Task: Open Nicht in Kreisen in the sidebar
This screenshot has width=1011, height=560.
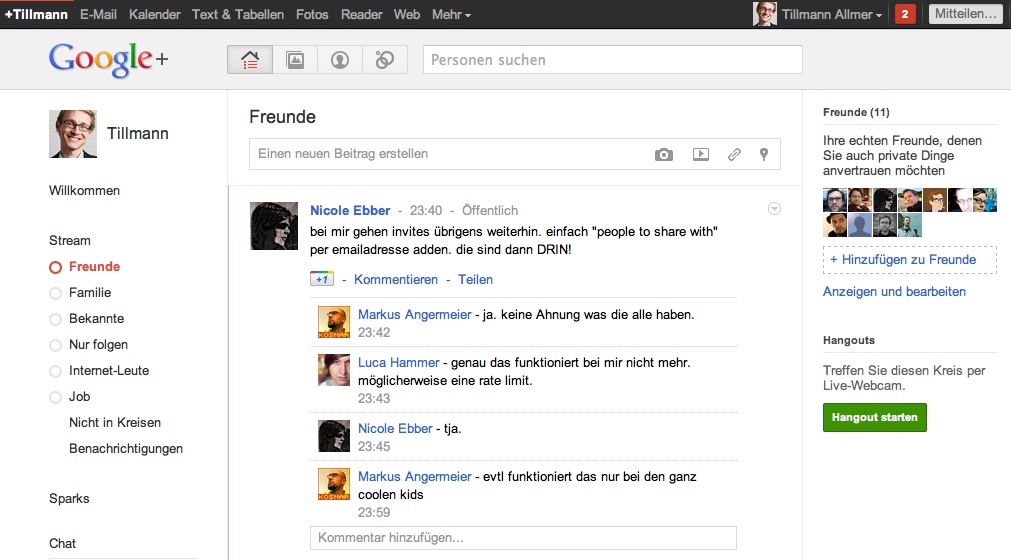Action: (115, 423)
